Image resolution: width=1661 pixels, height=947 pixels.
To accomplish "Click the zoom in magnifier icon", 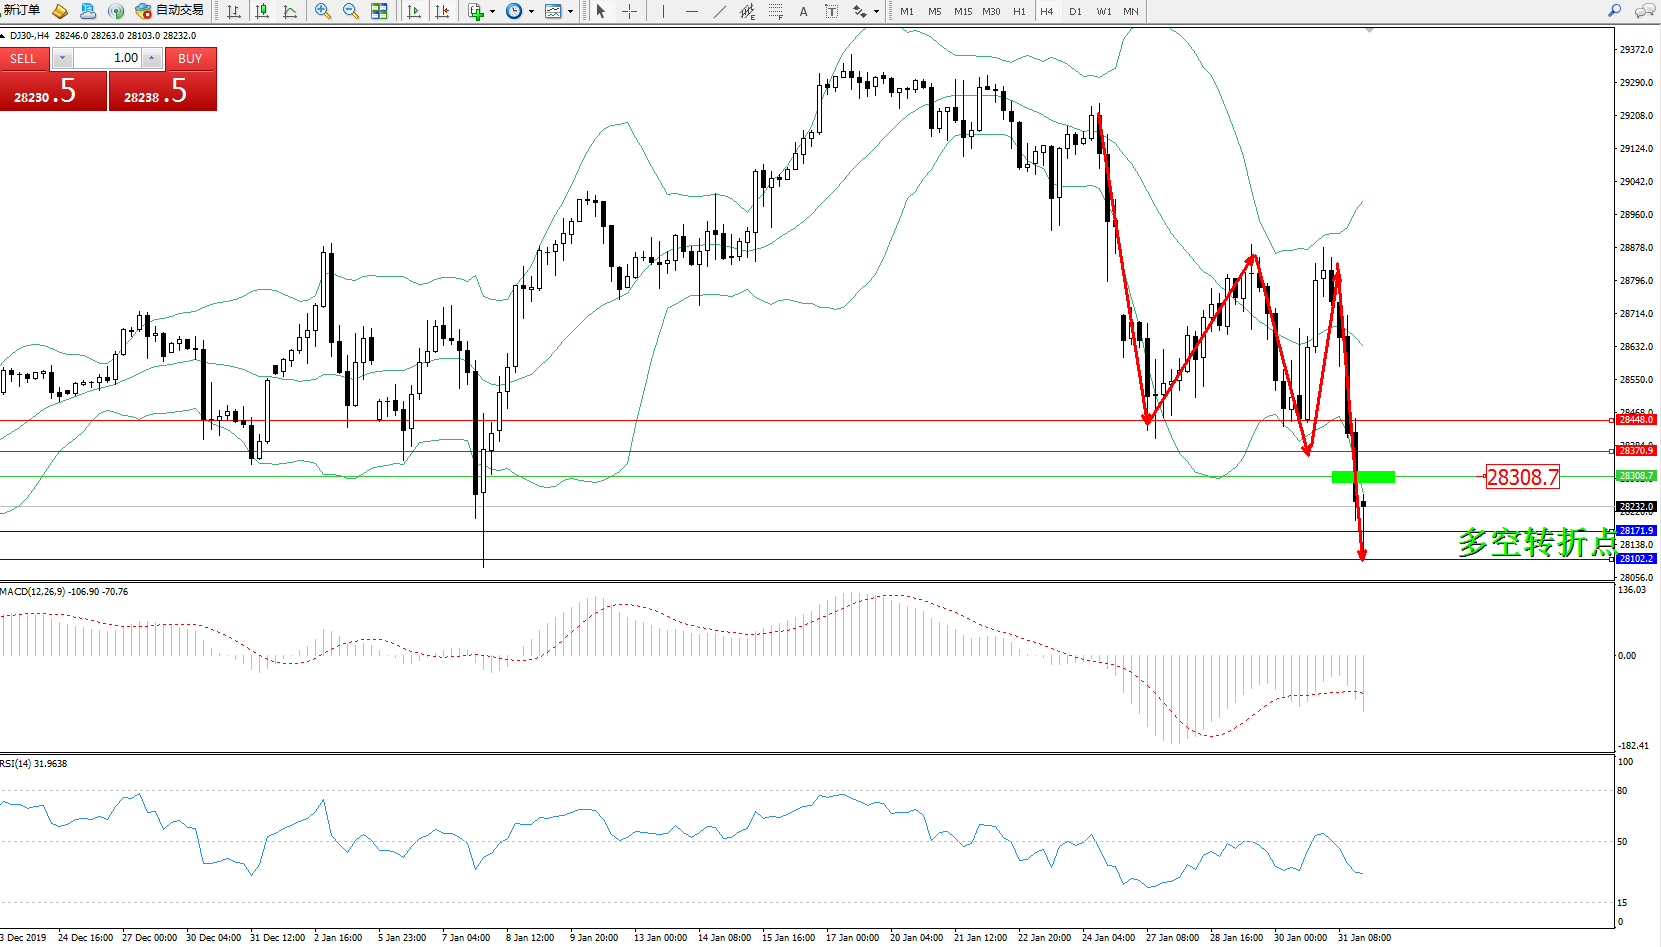I will (323, 11).
